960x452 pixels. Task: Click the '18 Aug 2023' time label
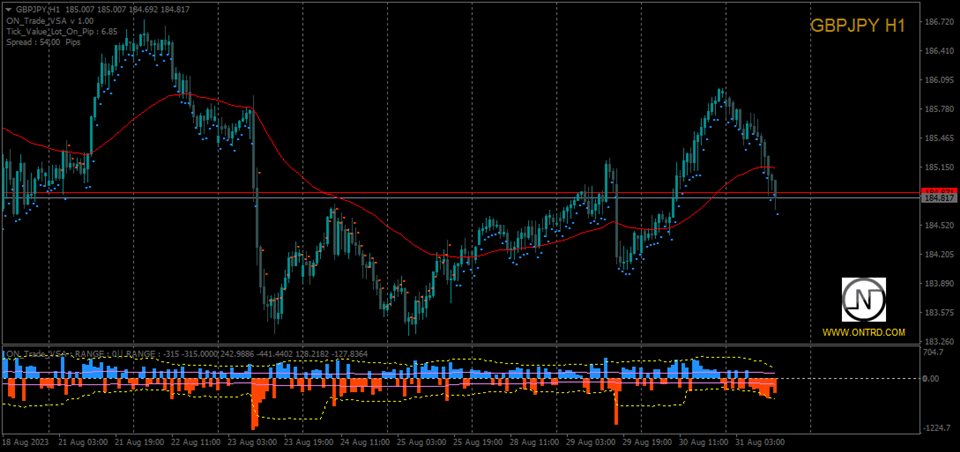(x=23, y=440)
